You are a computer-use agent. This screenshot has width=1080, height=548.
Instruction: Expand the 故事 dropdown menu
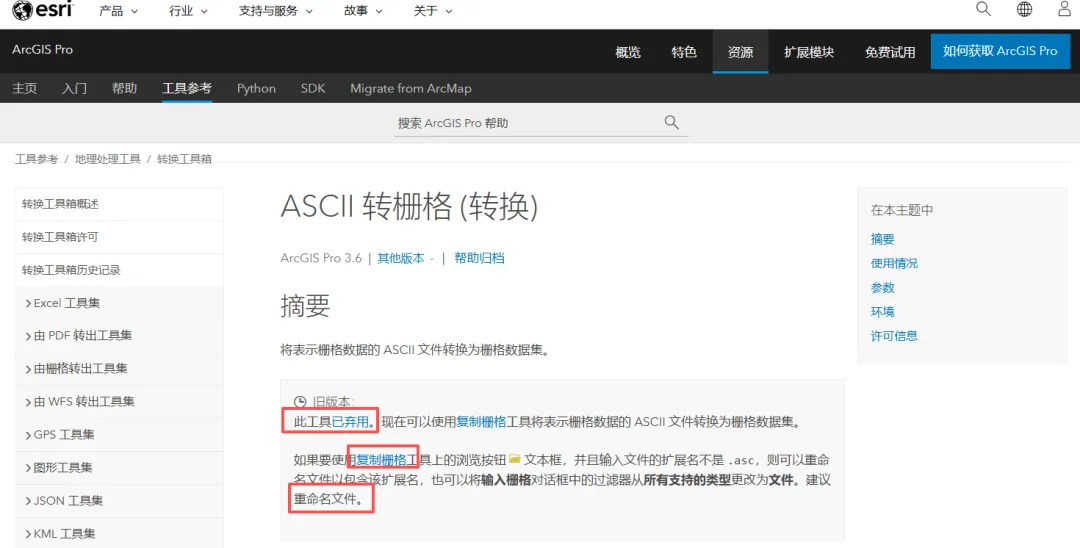click(x=363, y=11)
